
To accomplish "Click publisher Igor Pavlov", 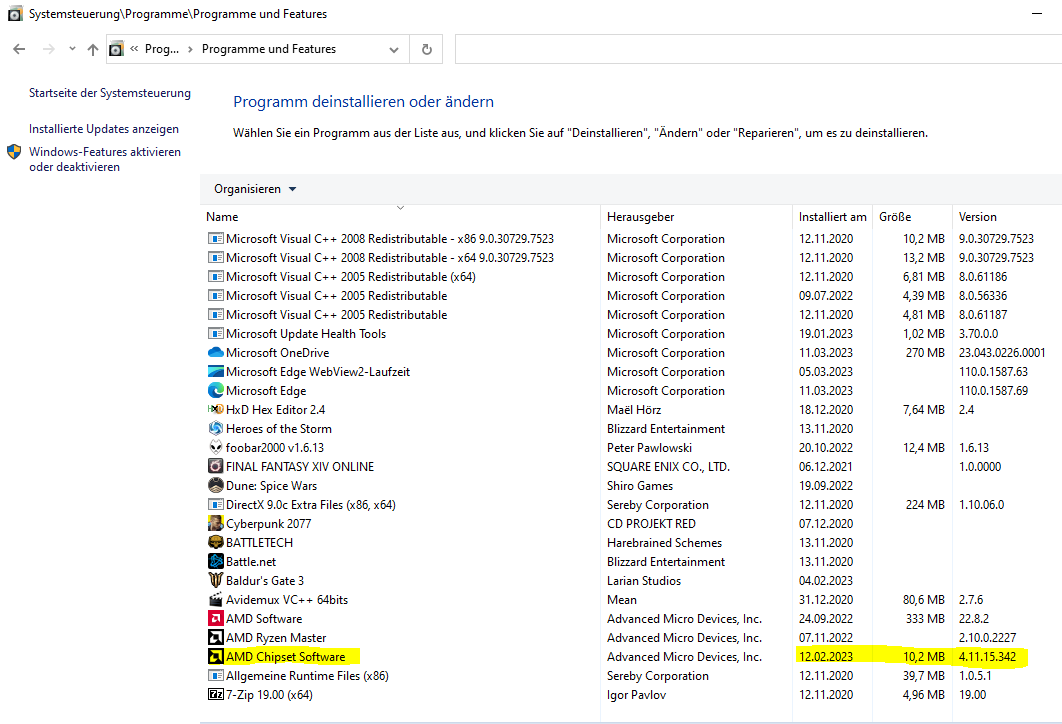I will (x=636, y=694).
